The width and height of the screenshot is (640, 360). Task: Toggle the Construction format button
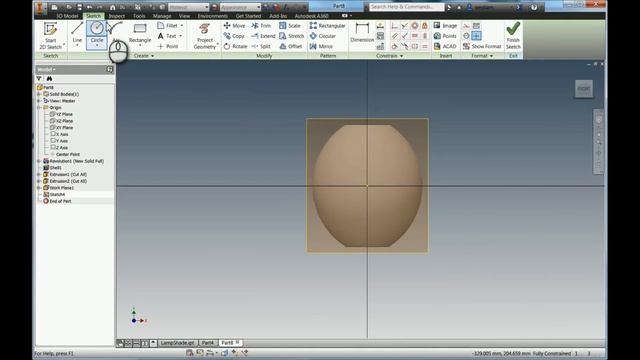[466, 26]
